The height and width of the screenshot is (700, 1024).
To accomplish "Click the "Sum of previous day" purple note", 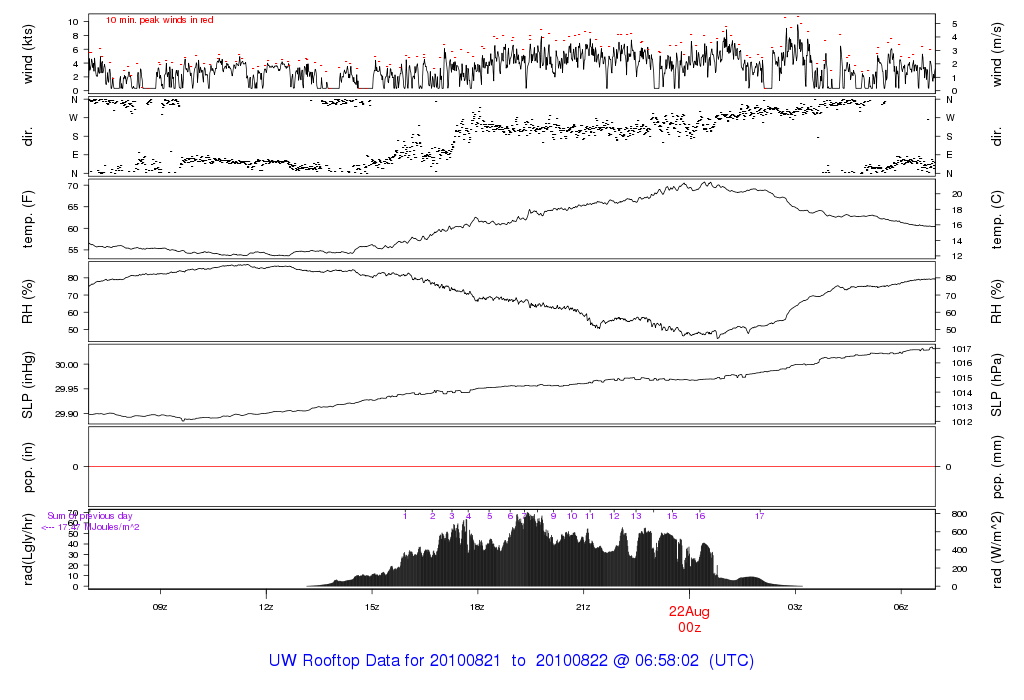I will pyautogui.click(x=89, y=516).
